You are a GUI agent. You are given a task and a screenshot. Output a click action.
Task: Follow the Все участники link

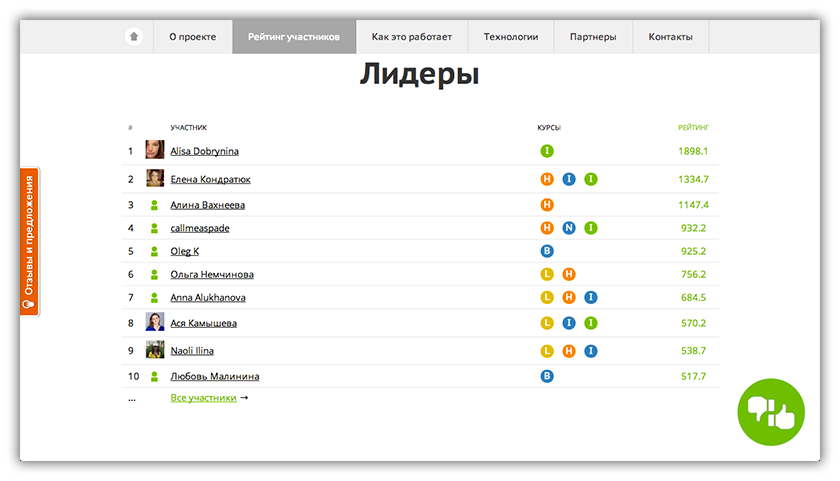point(204,397)
